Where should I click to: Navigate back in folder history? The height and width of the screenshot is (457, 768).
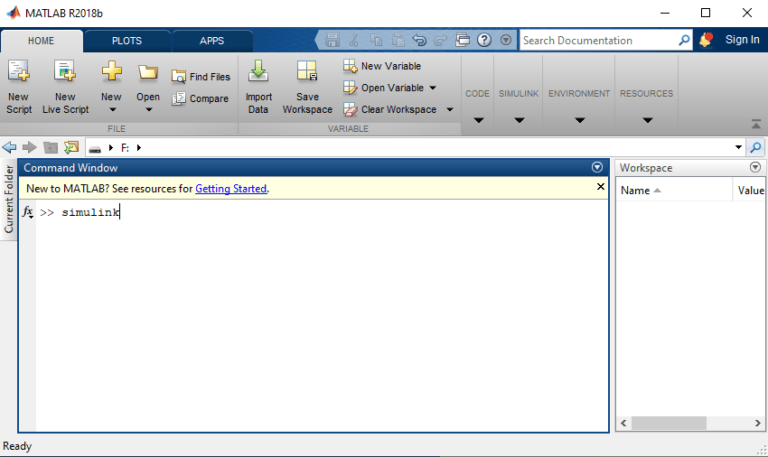tap(9, 147)
